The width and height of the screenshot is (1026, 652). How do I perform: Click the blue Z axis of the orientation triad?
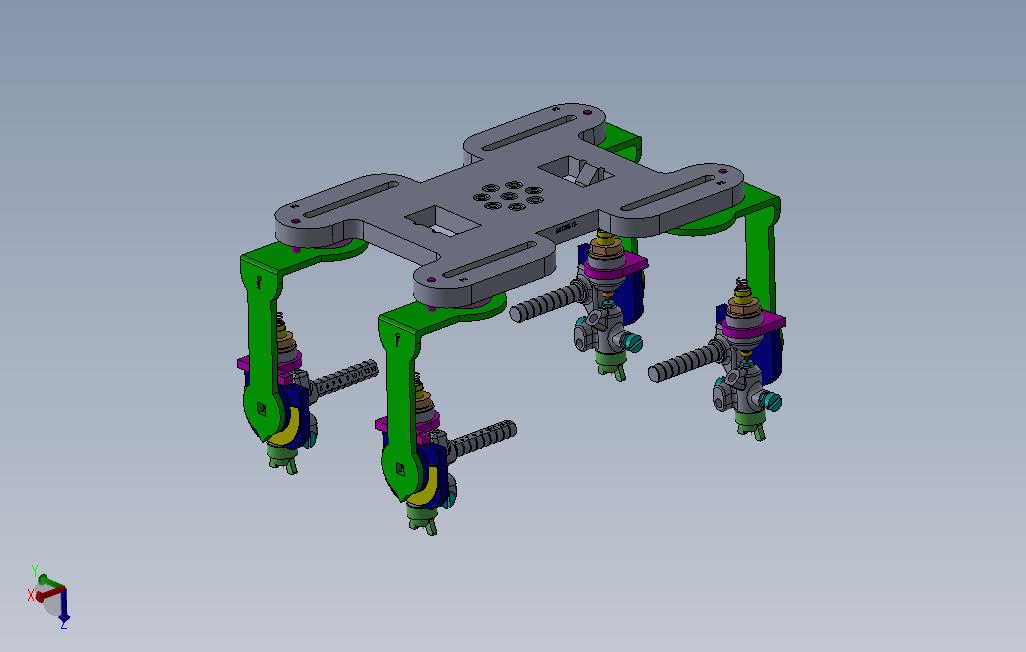[64, 605]
